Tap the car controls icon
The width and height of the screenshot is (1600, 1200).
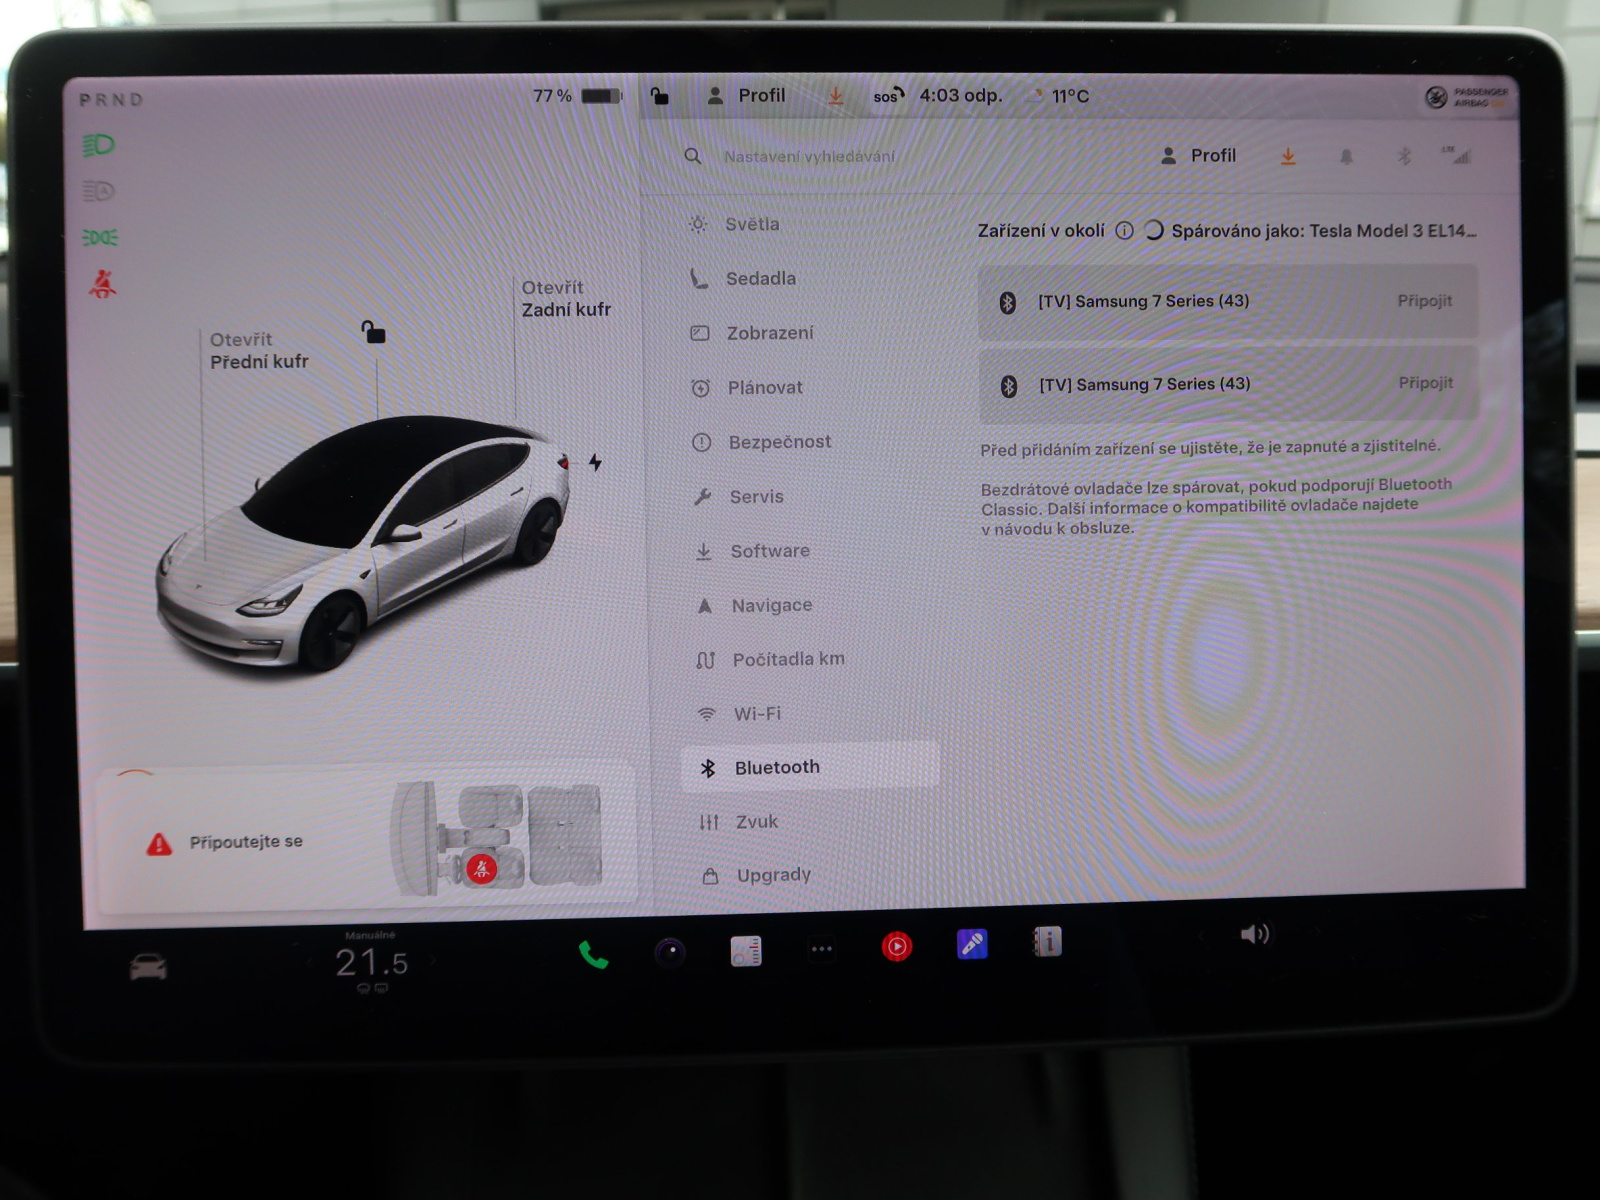(148, 967)
